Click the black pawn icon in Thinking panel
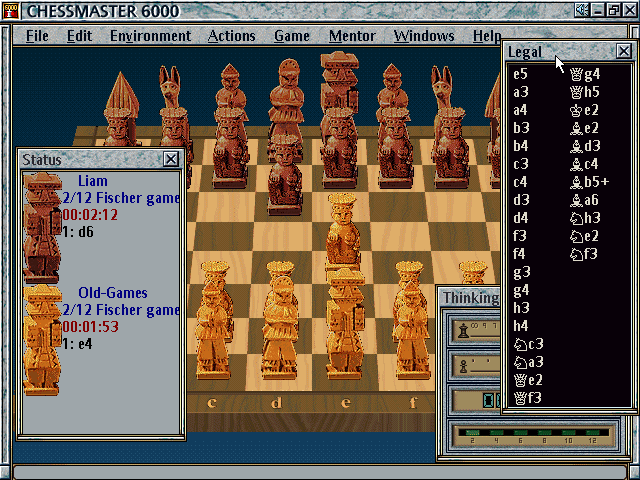The image size is (640, 480). click(463, 367)
